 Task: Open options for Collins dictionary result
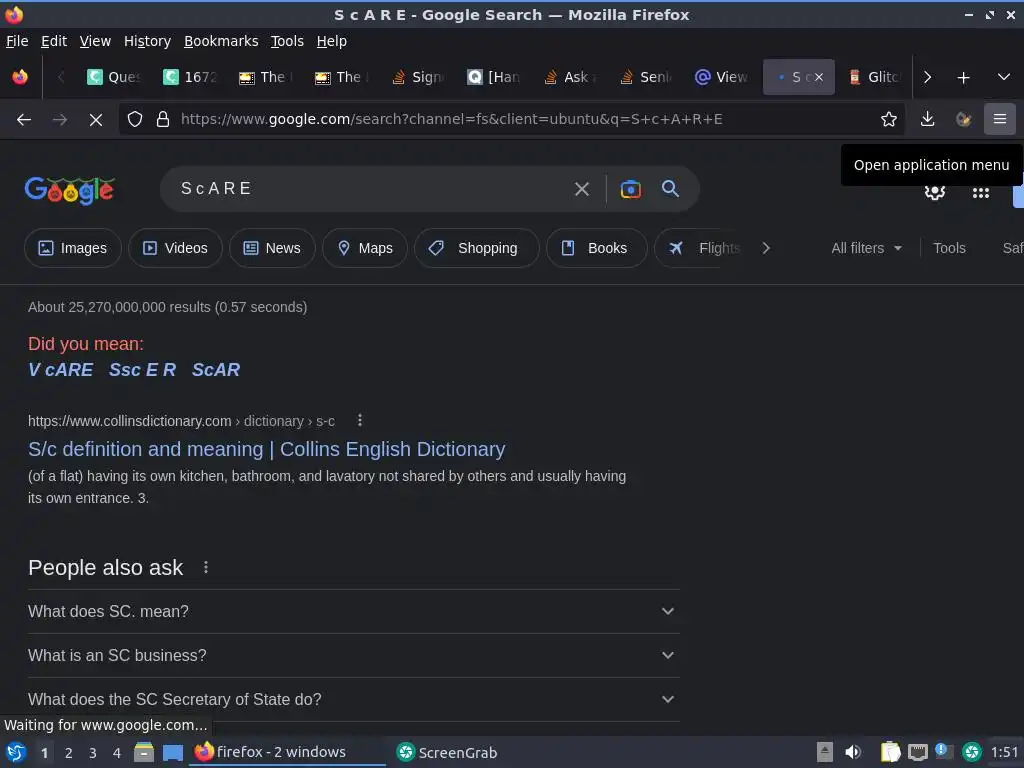click(360, 421)
